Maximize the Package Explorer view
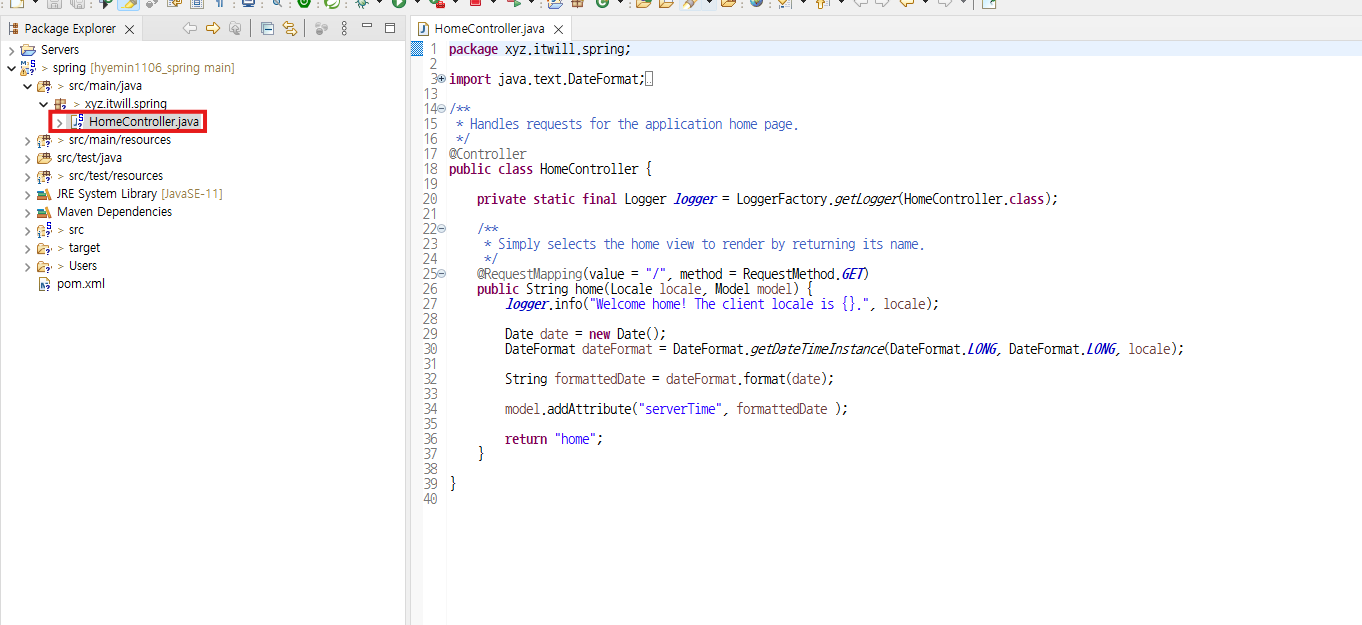 point(390,27)
